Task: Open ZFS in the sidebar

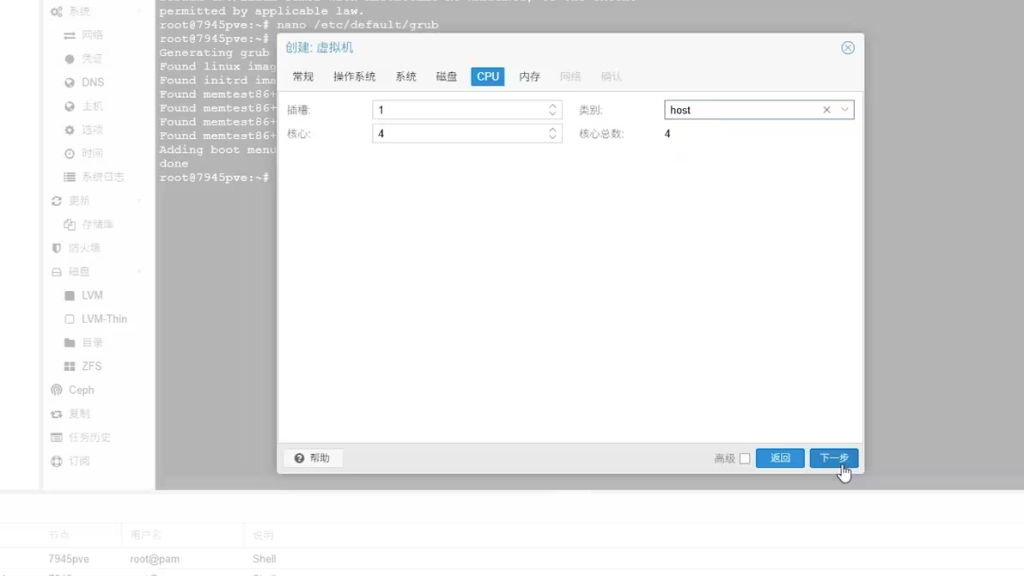Action: coord(92,366)
